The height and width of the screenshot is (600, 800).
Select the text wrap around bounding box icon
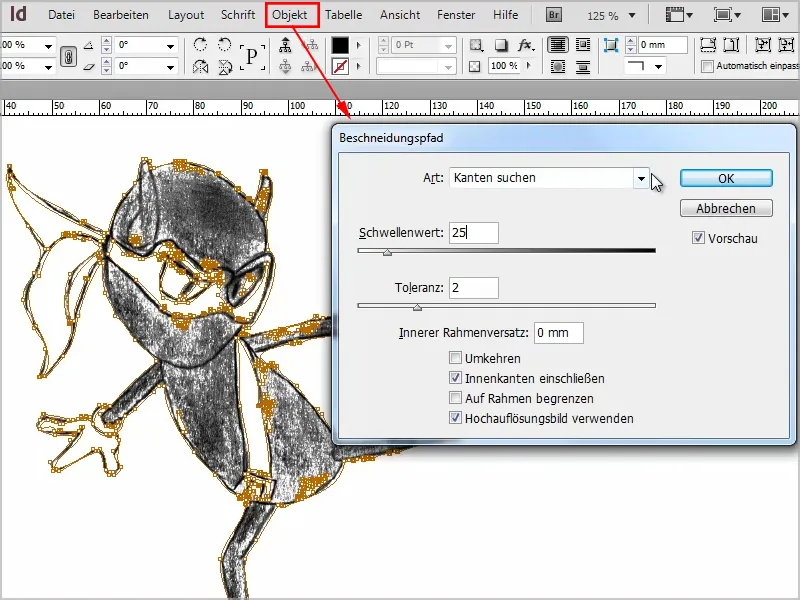click(581, 44)
